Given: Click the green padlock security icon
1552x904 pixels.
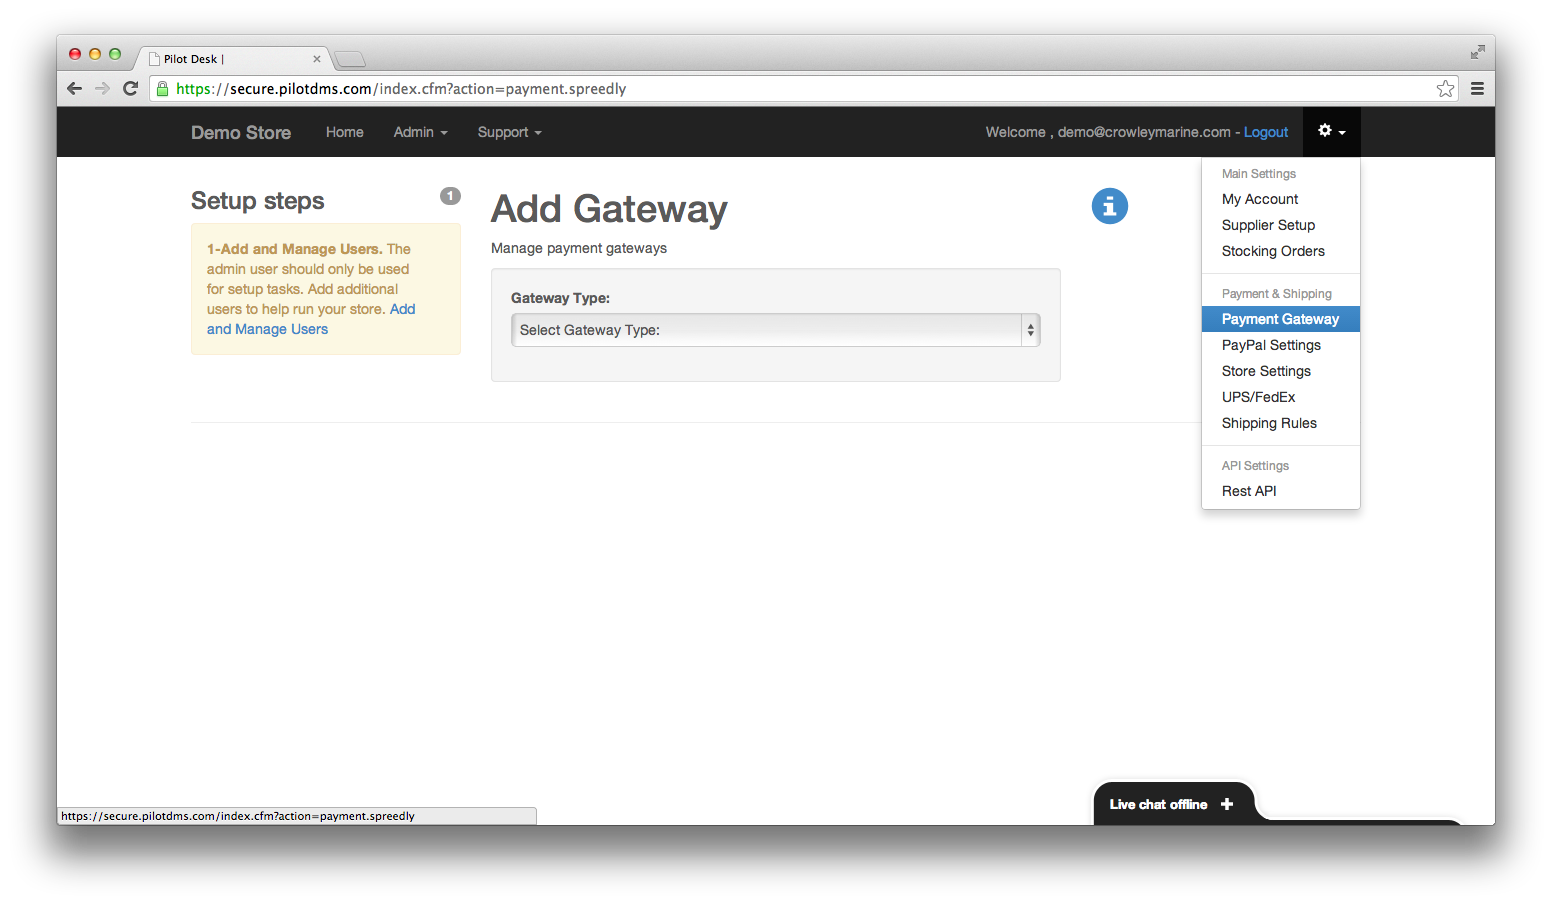Looking at the screenshot, I should point(162,88).
